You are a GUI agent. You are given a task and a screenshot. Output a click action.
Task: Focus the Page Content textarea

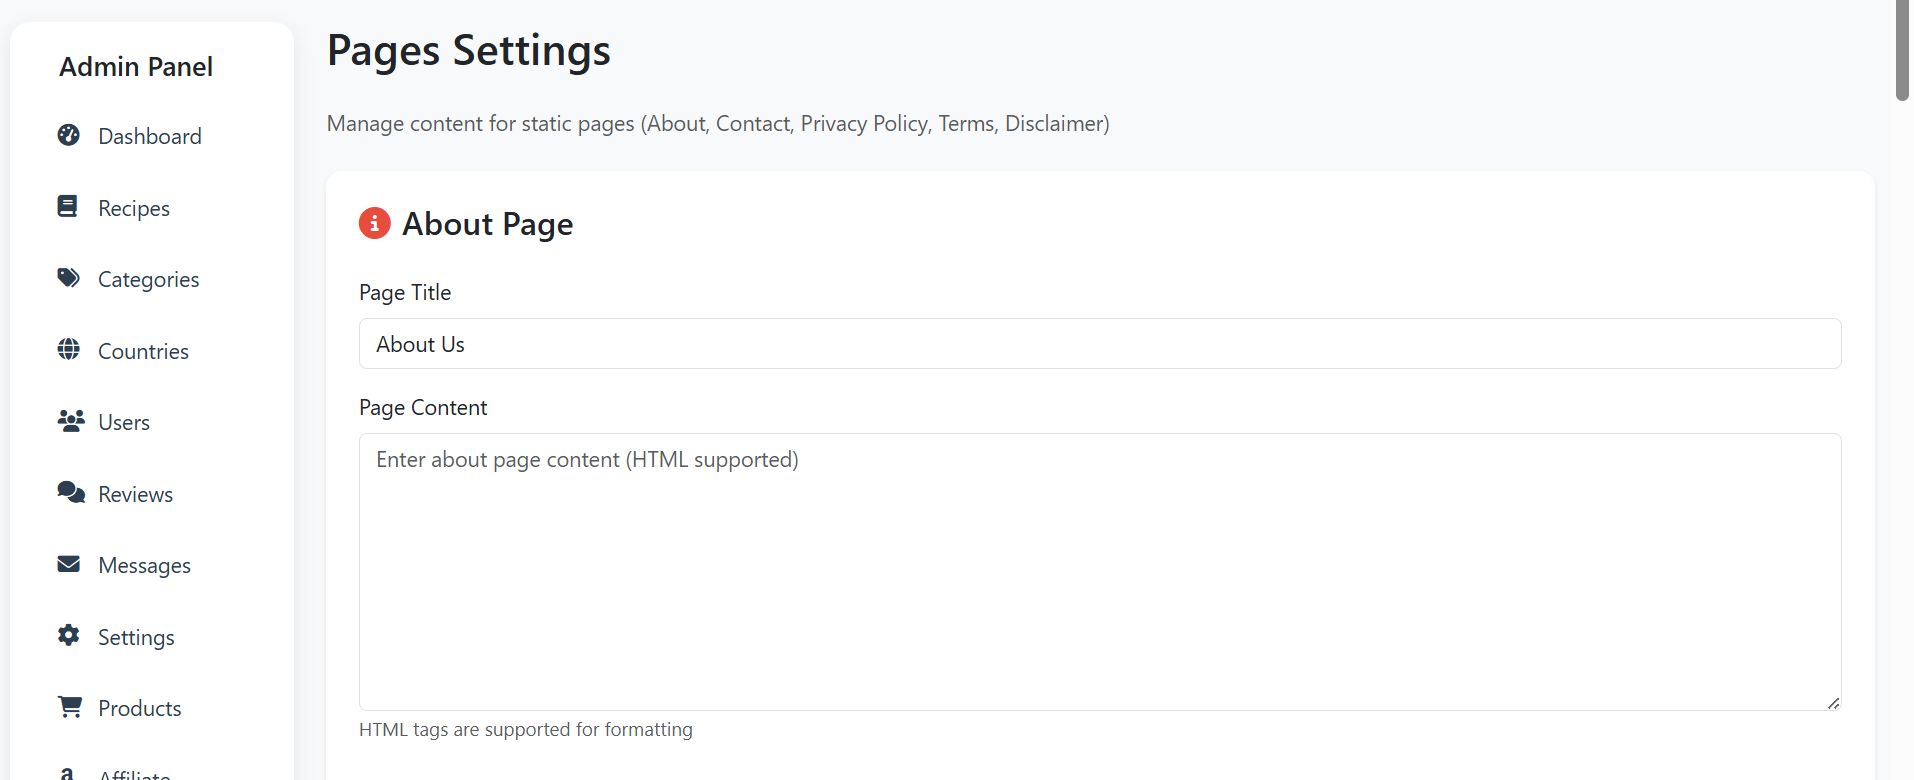pos(1099,572)
